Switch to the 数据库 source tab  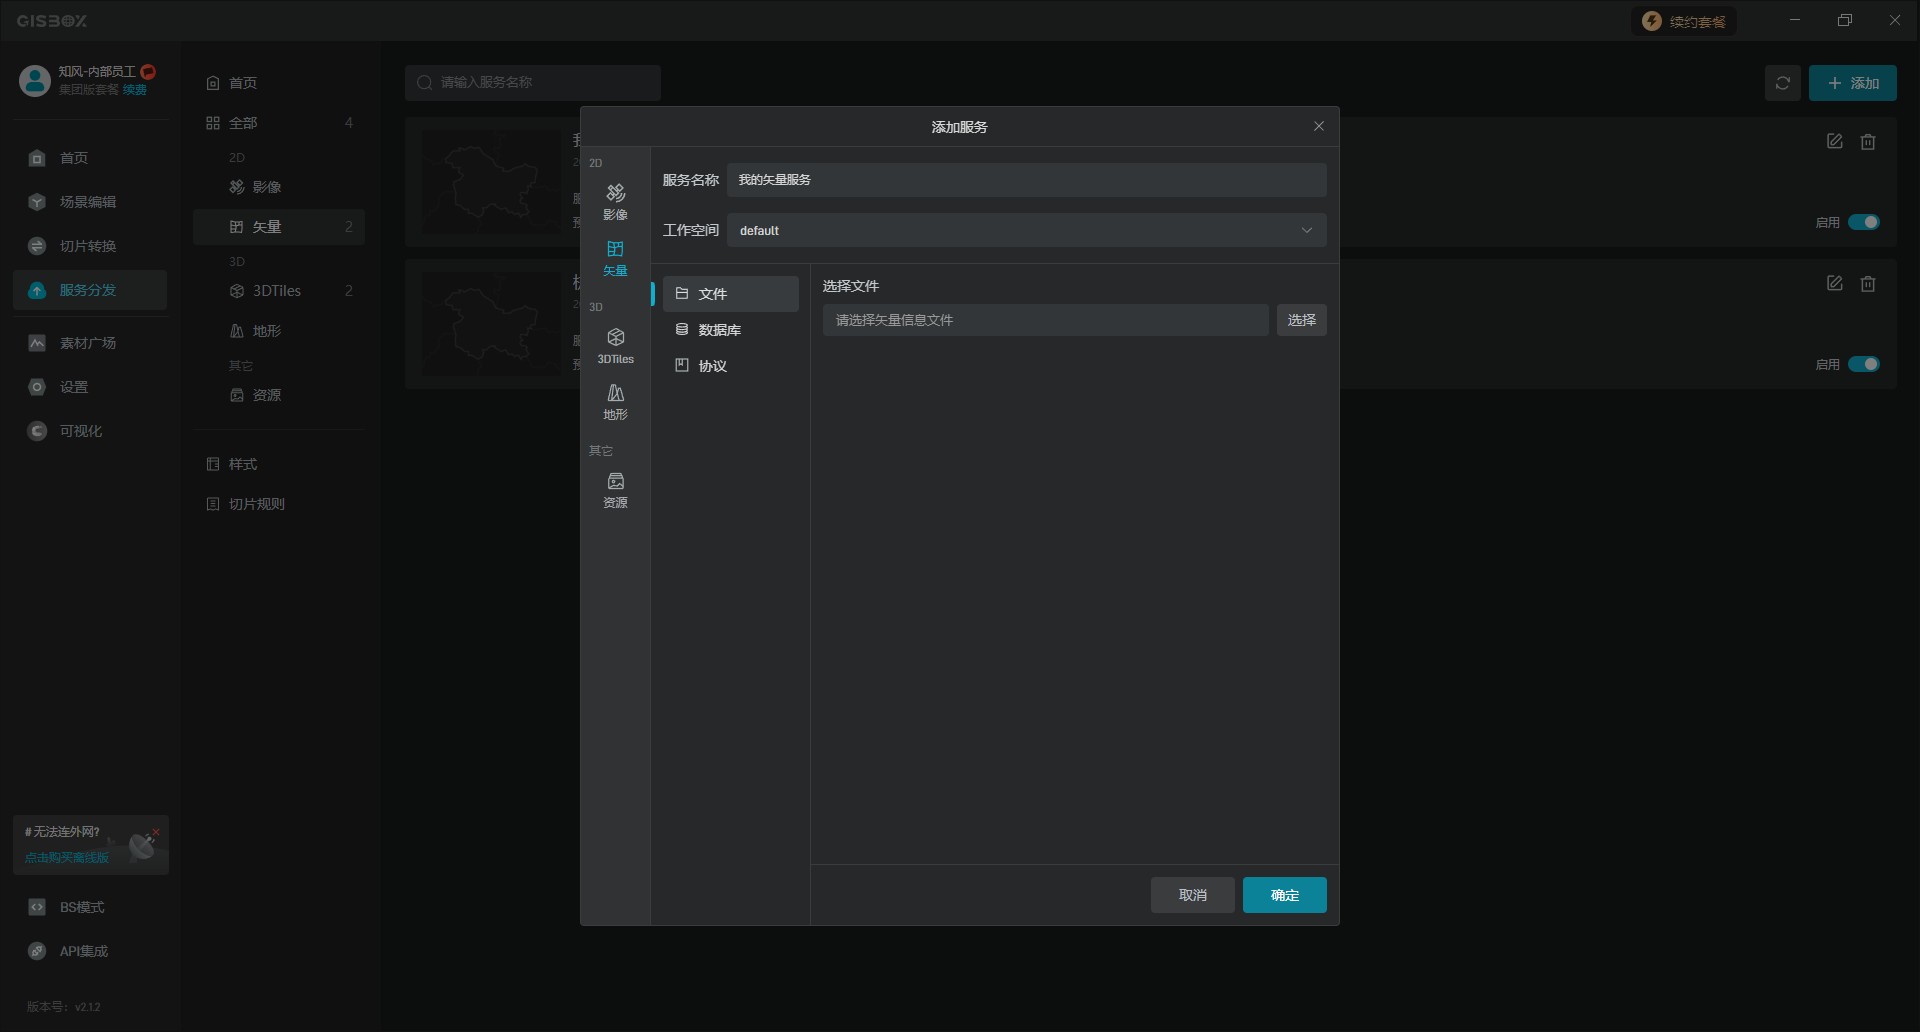click(730, 330)
